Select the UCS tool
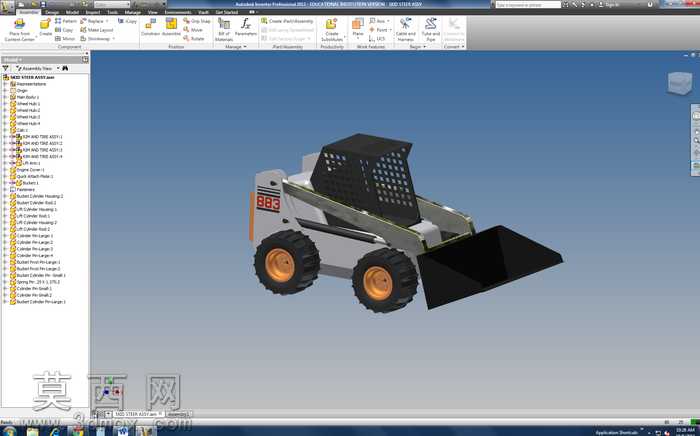 tap(377, 39)
